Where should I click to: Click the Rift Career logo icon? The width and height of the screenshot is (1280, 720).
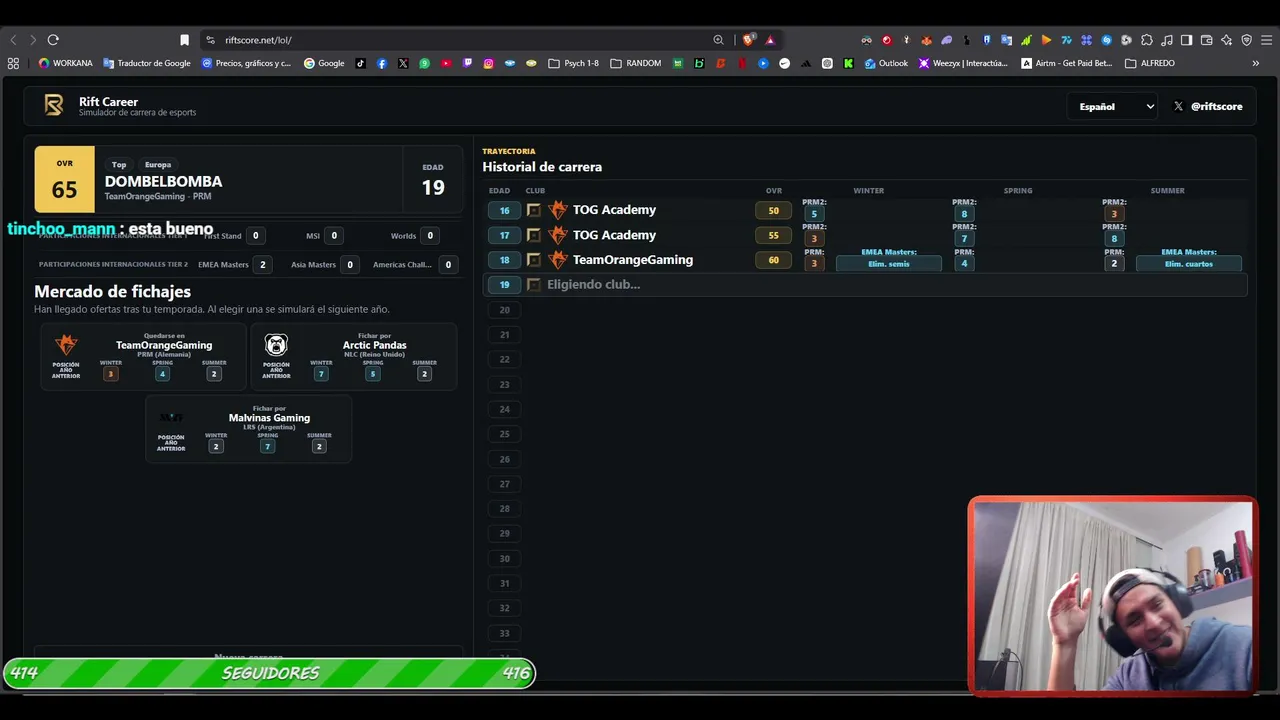54,105
